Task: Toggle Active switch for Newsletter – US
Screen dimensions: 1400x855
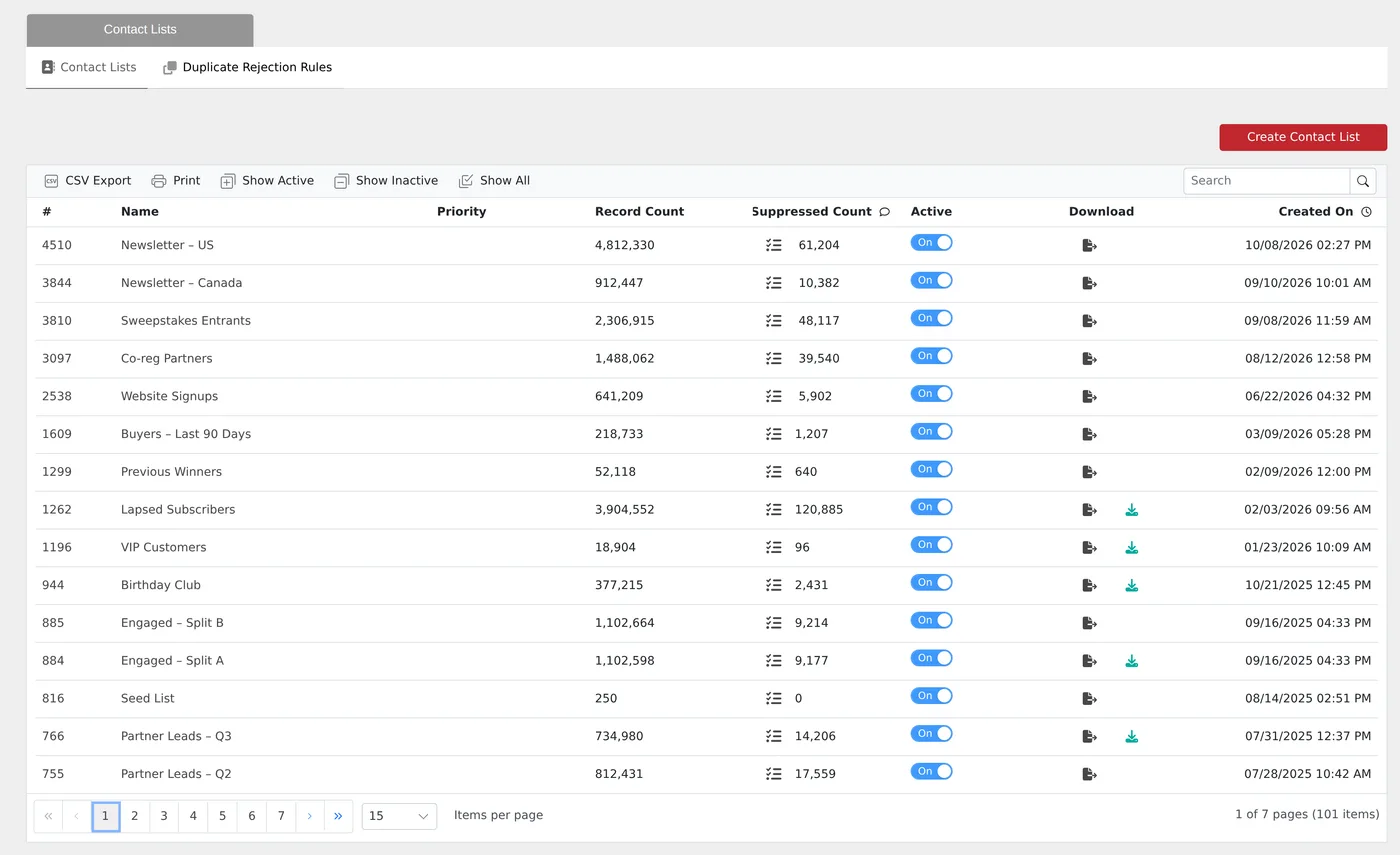Action: 931,243
